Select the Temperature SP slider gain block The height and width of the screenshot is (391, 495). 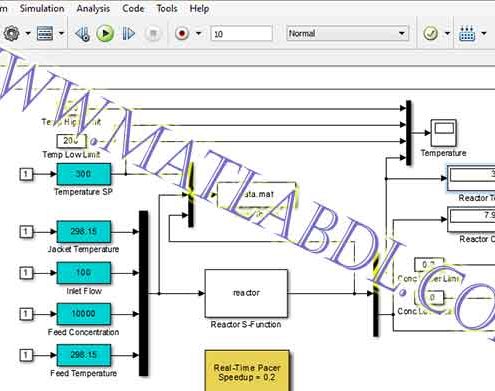tap(84, 174)
